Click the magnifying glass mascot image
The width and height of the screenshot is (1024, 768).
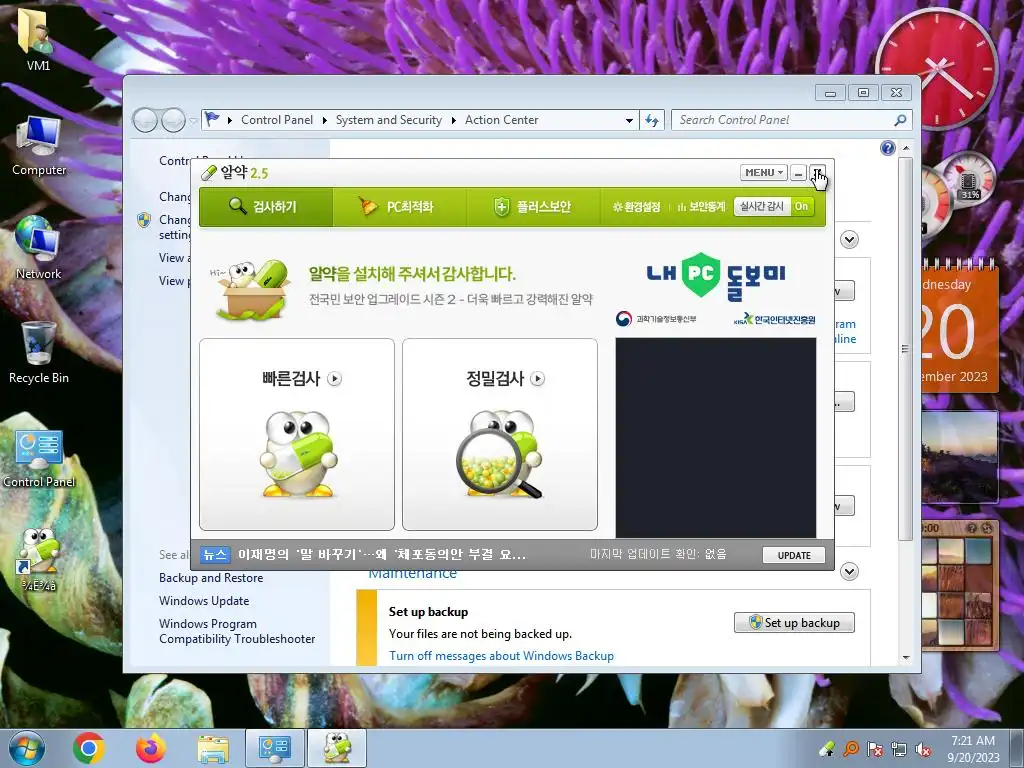(500, 455)
